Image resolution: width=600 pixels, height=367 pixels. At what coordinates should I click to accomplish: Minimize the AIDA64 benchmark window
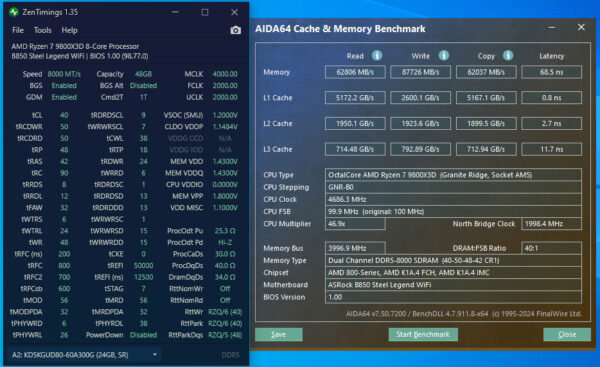(x=551, y=28)
